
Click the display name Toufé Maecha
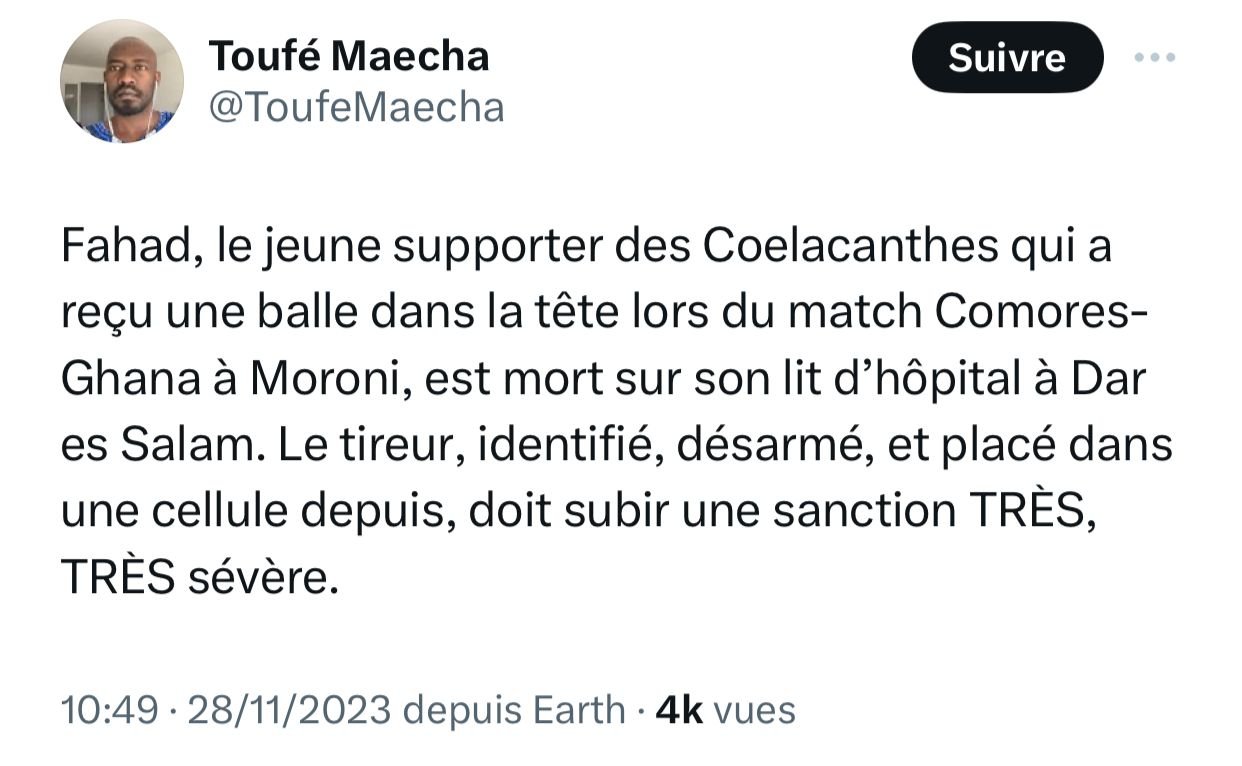click(349, 56)
